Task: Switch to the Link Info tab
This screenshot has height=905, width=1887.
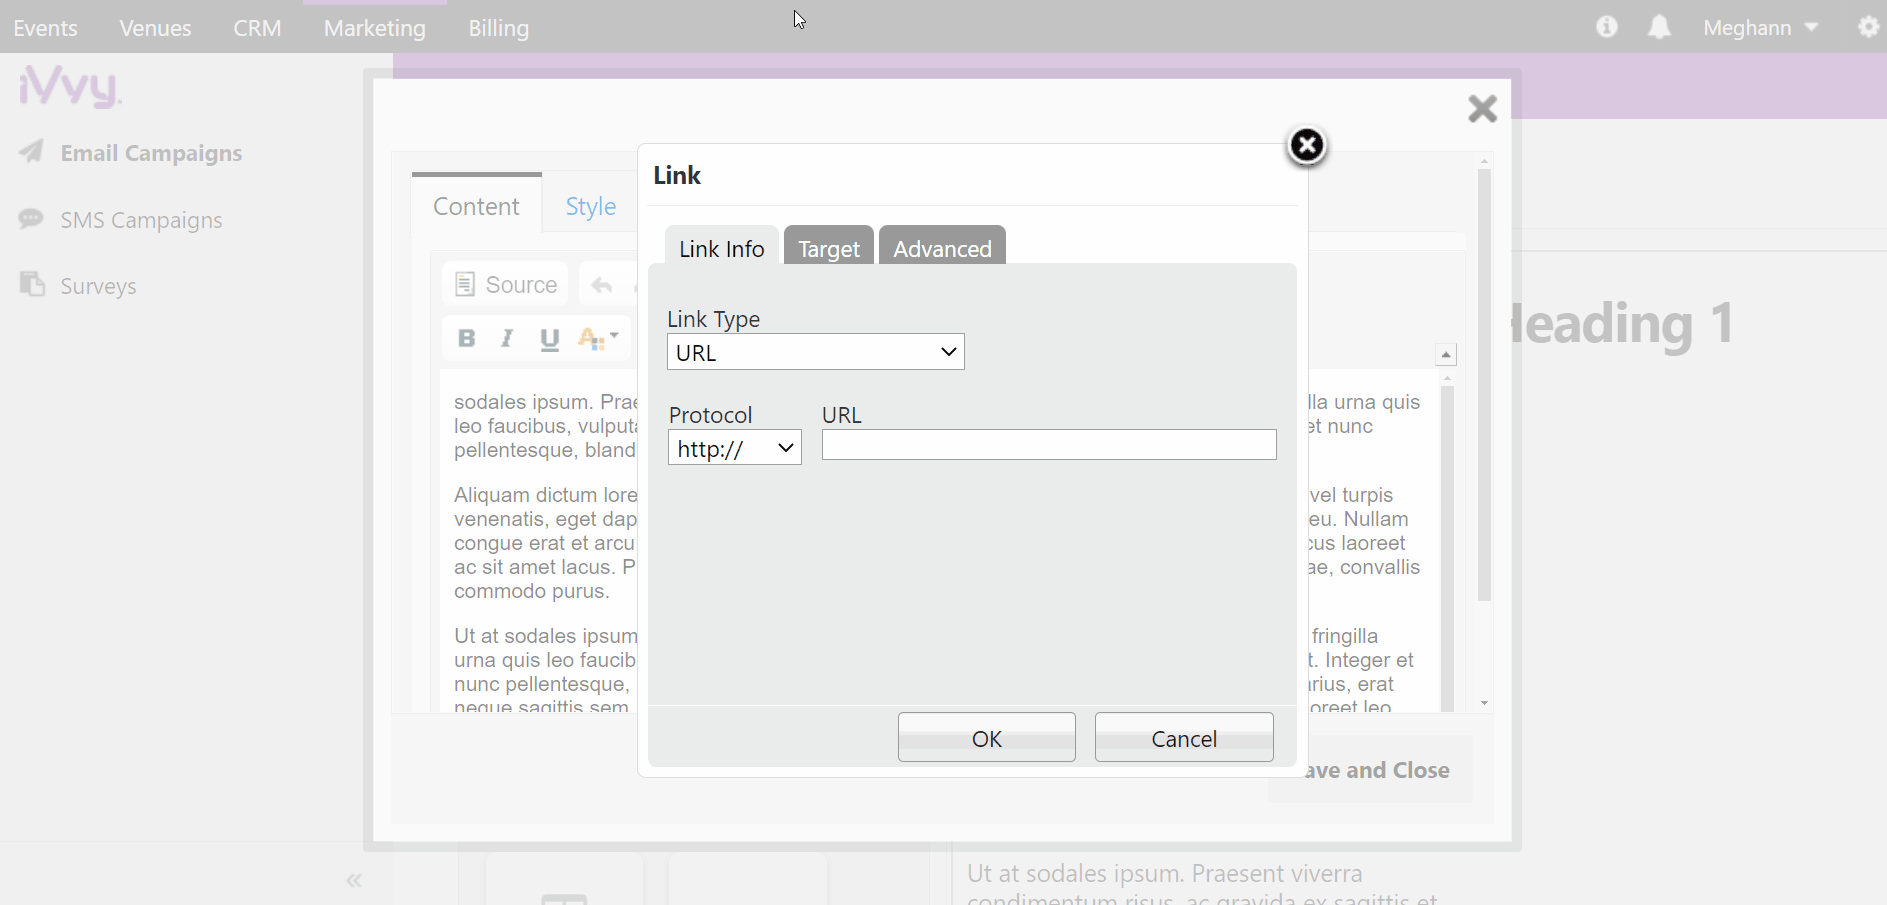Action: click(x=721, y=248)
